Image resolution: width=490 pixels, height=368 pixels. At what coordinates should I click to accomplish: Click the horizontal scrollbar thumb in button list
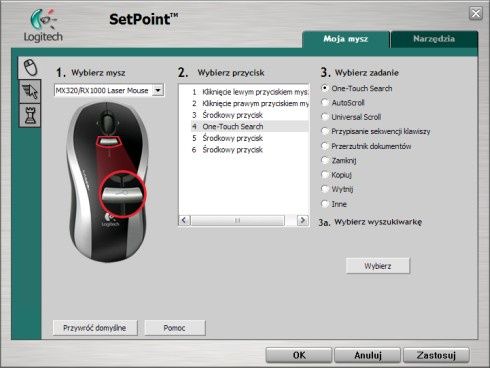click(x=238, y=220)
